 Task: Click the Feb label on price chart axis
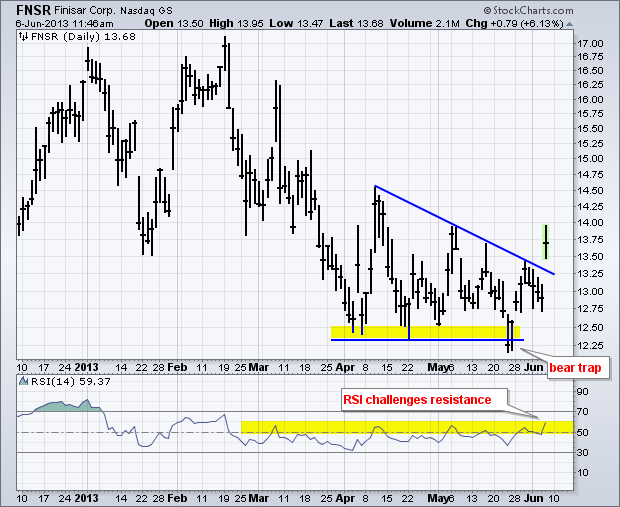point(177,367)
